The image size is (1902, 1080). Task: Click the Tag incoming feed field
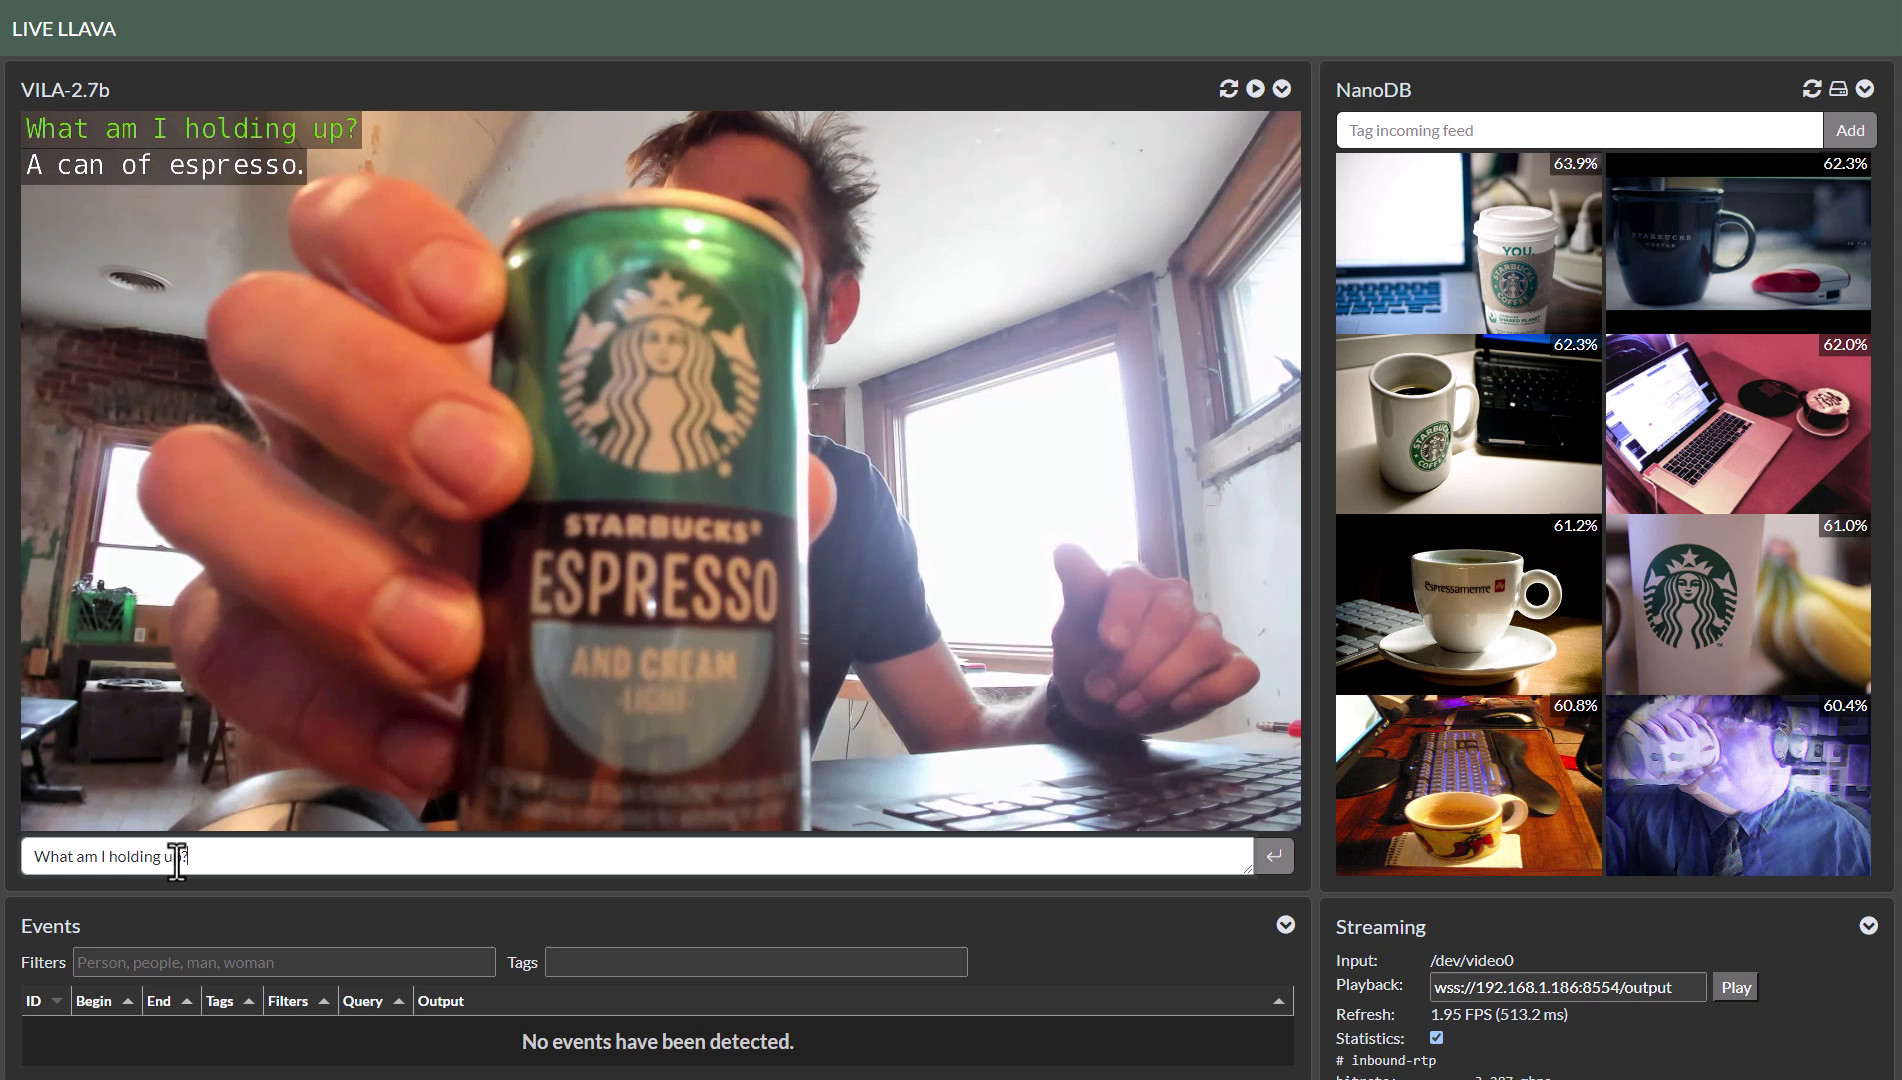coord(1579,130)
